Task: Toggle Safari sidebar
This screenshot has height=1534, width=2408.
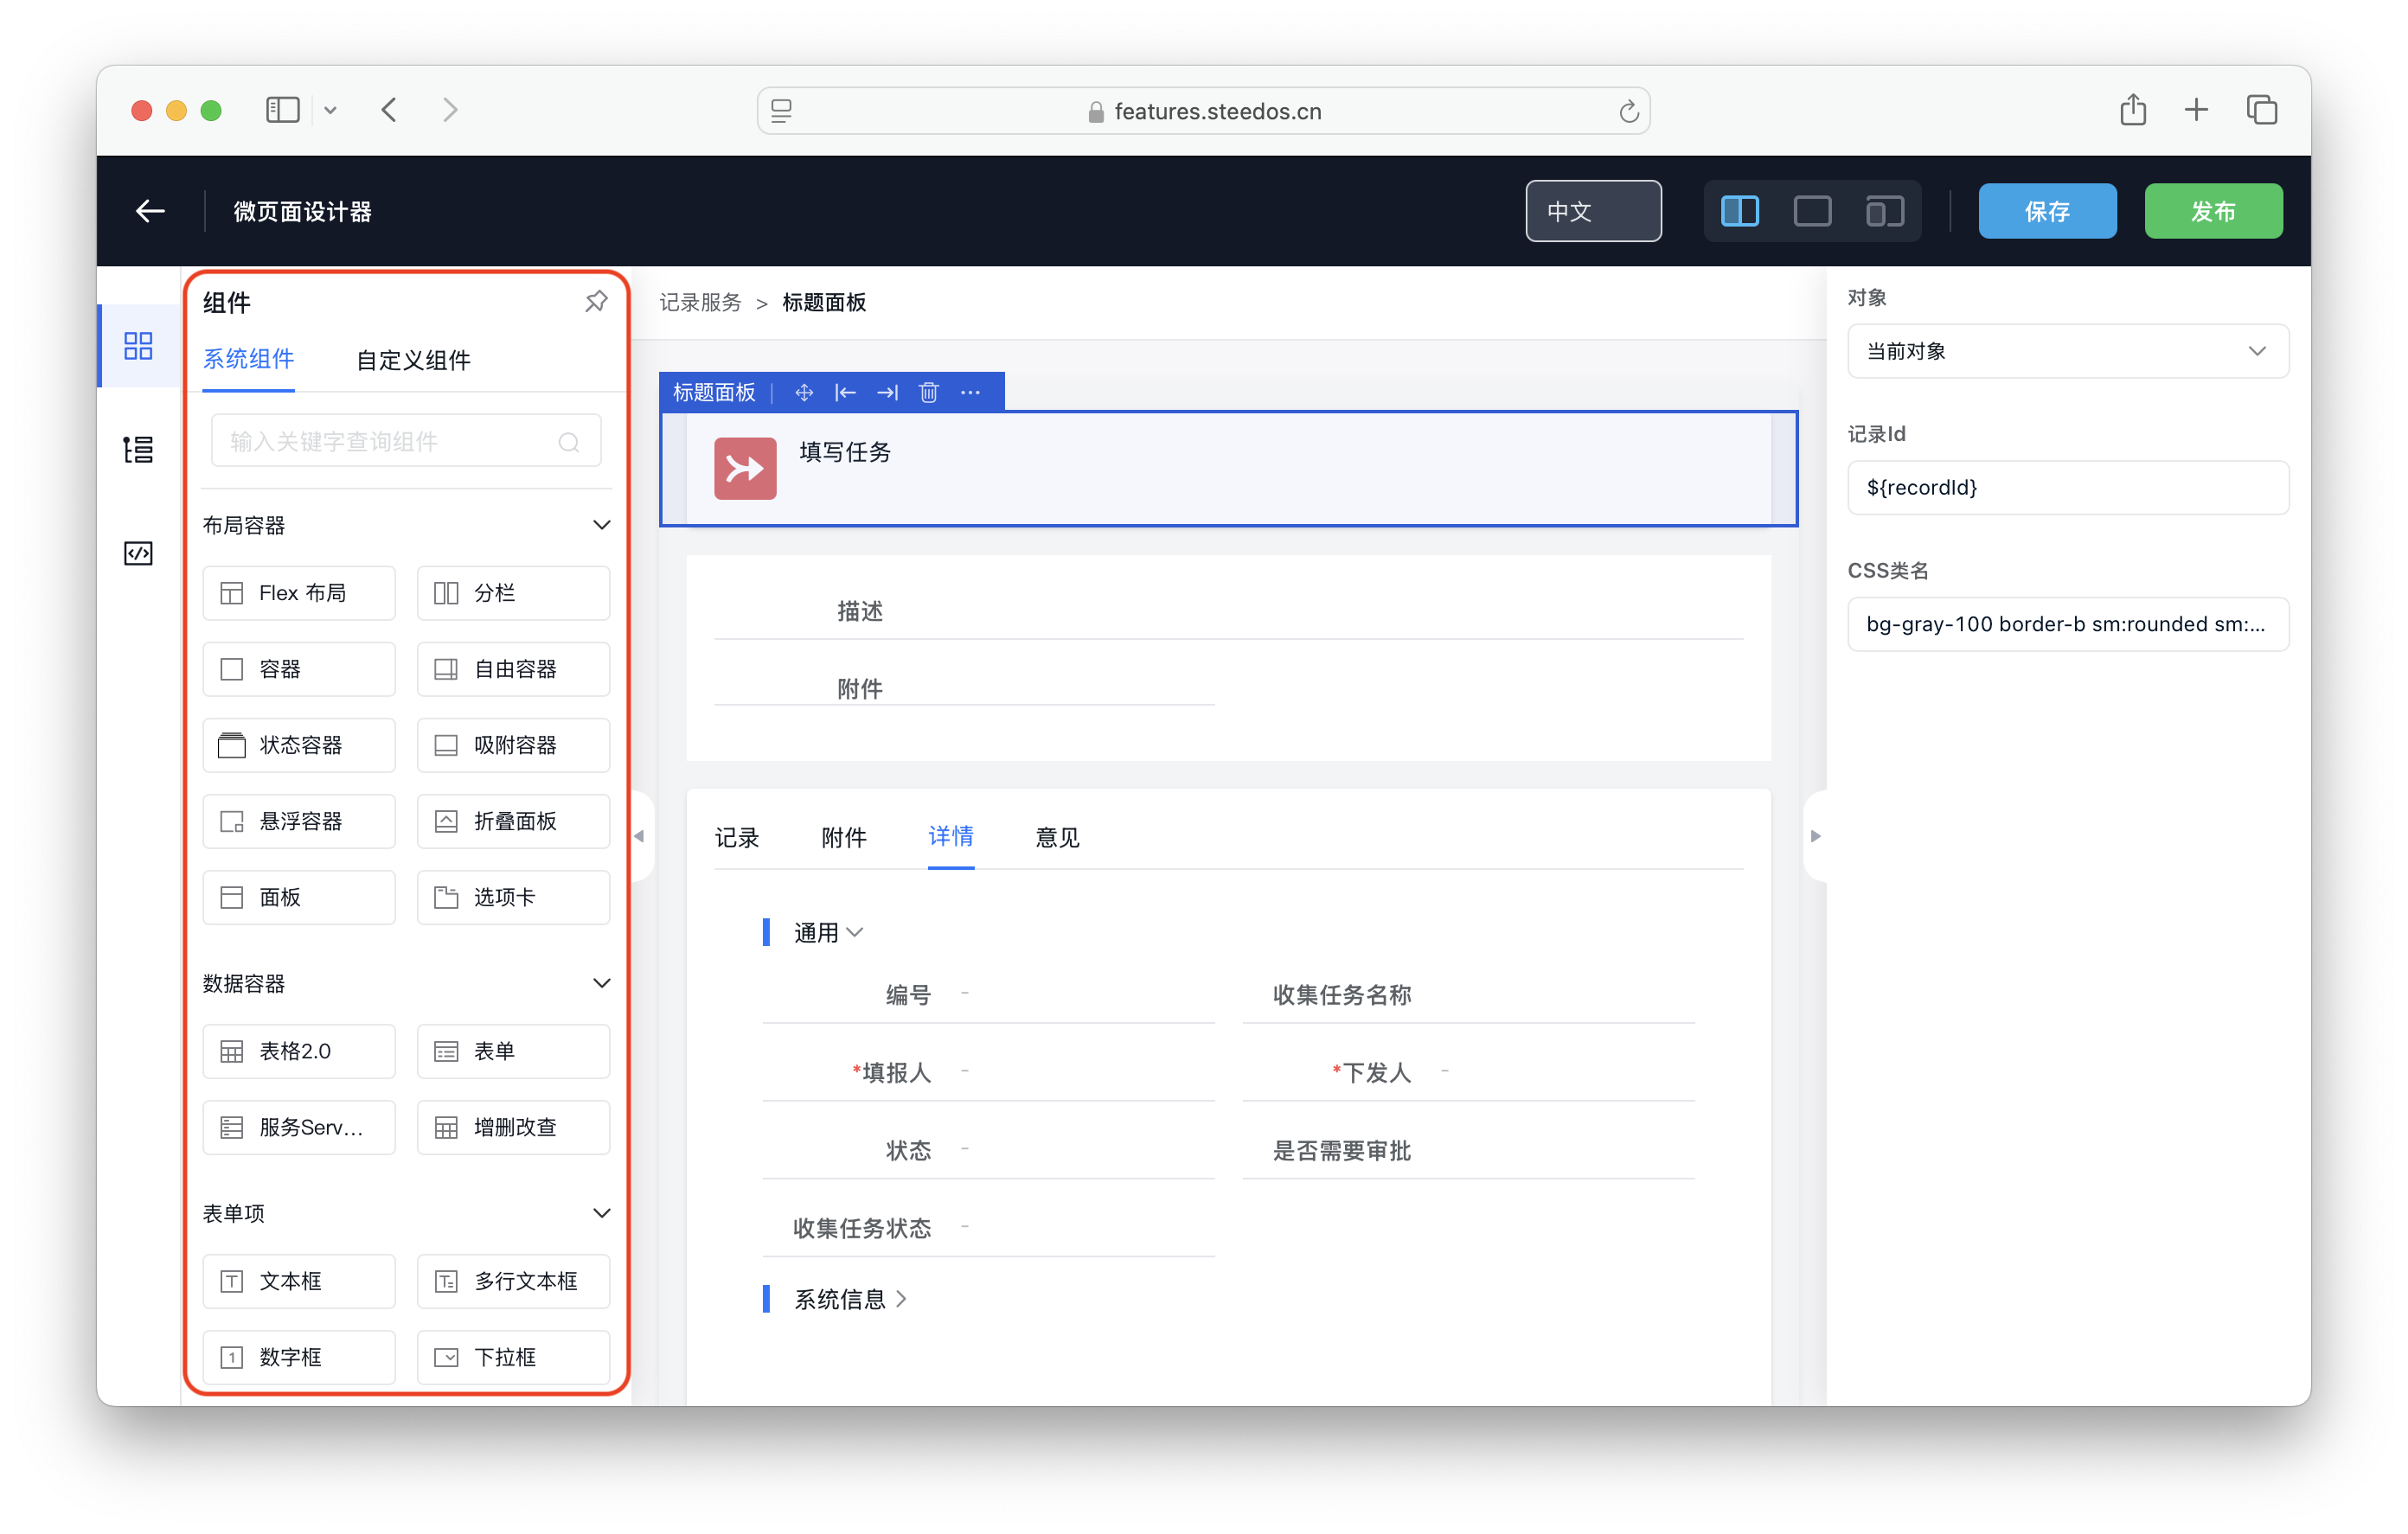Action: [283, 109]
